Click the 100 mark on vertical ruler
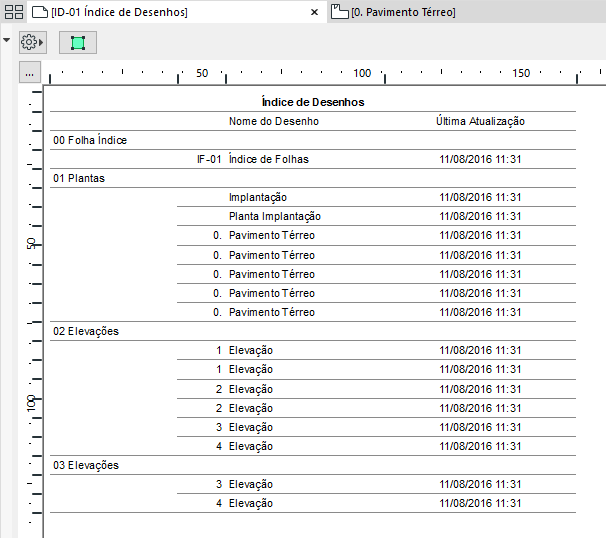This screenshot has width=606, height=538. 31,403
